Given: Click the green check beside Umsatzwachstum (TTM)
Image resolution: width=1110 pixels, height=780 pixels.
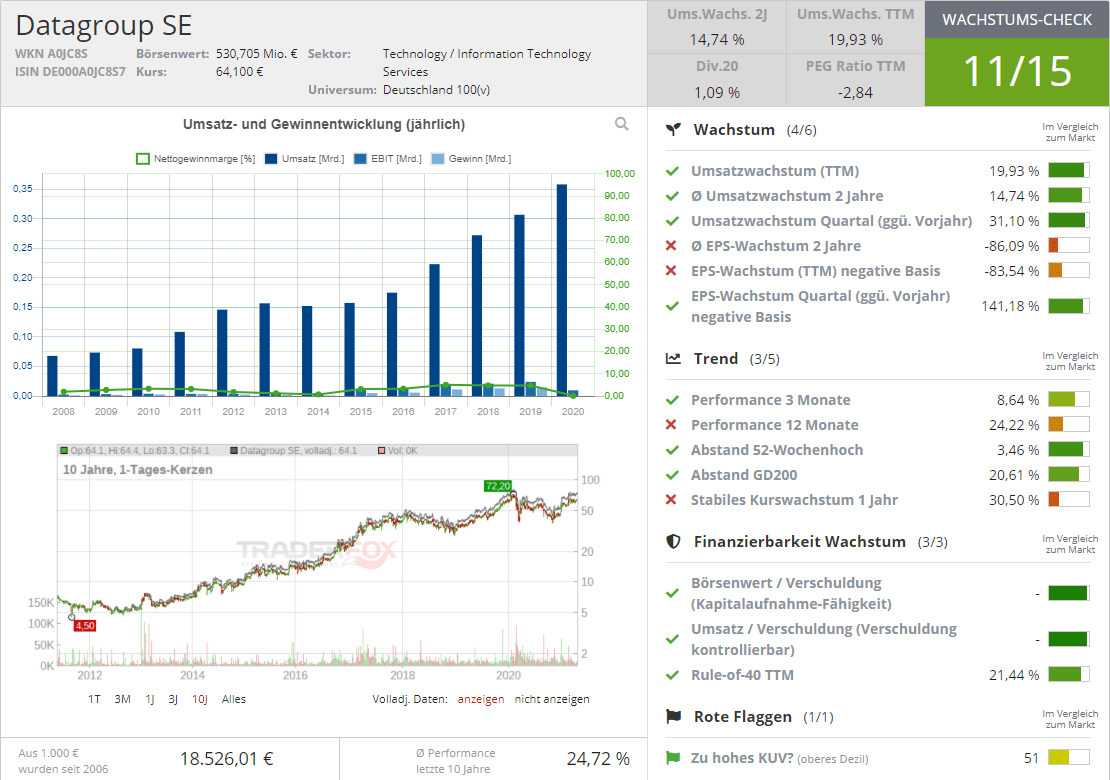Looking at the screenshot, I should click(x=673, y=171).
